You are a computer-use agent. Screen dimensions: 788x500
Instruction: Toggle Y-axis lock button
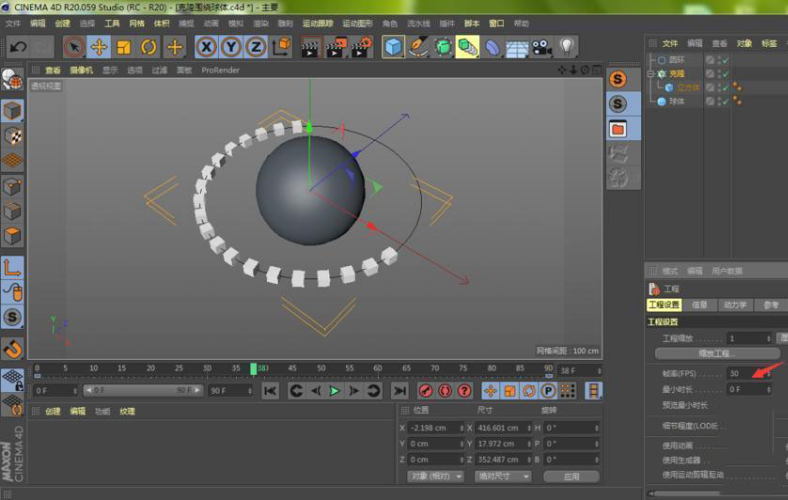click(x=231, y=47)
